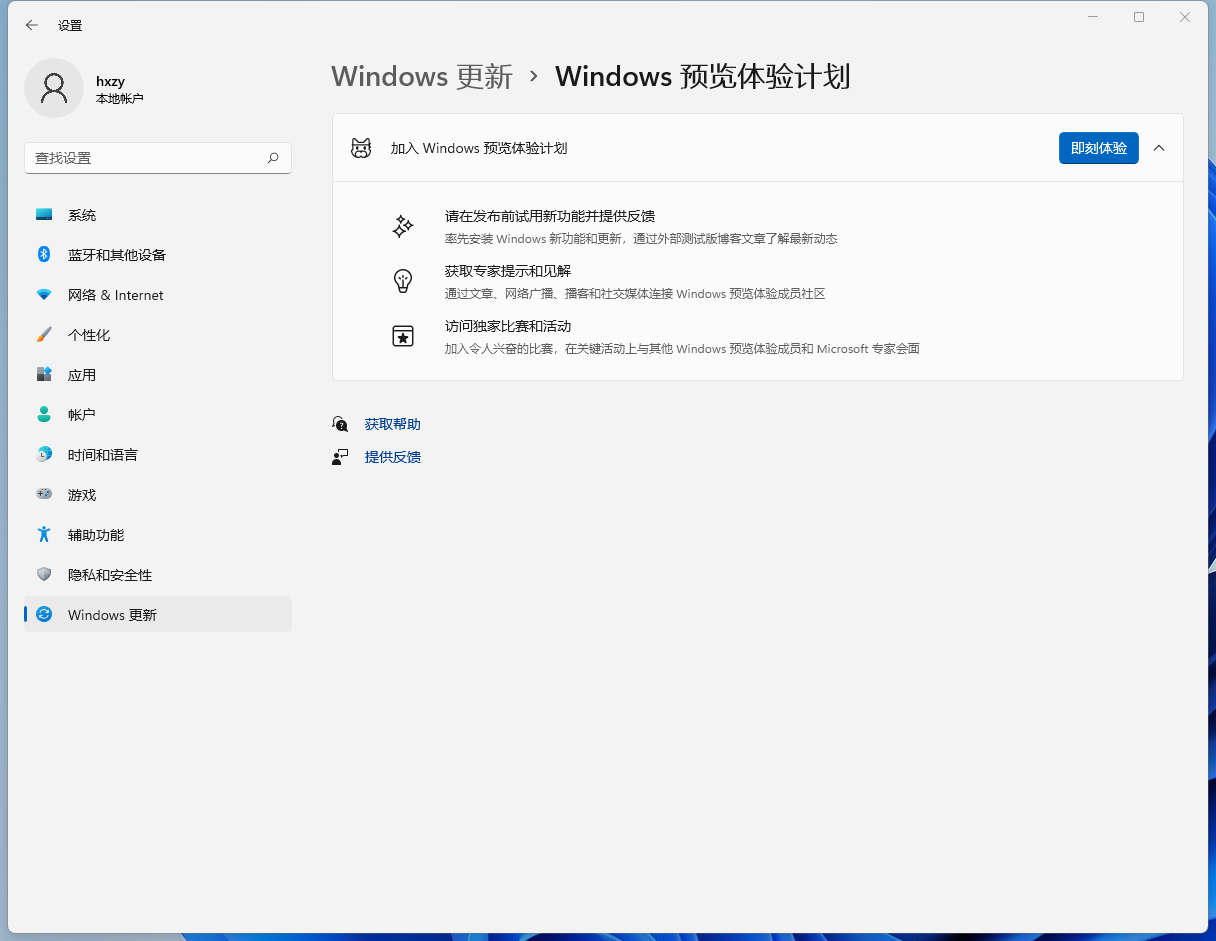Click the help headset icon beside 获取帮助
Screen dimensions: 1216x941
click(x=340, y=424)
